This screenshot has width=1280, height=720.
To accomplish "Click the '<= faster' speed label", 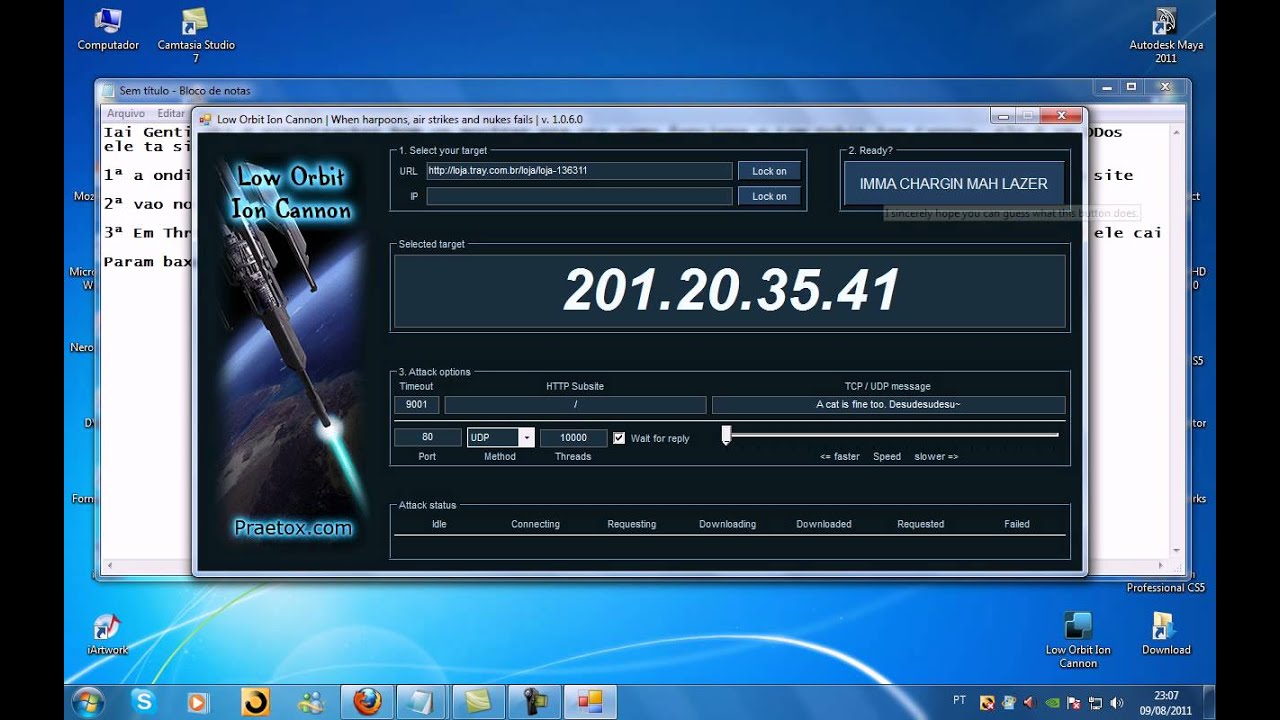I will [840, 456].
